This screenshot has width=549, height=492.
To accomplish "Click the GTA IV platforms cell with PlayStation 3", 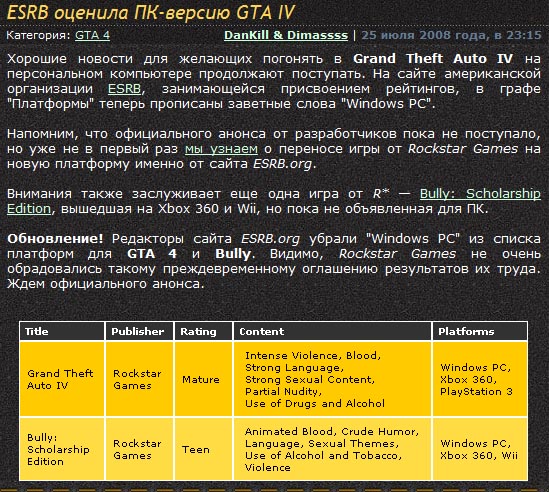I will coord(480,379).
